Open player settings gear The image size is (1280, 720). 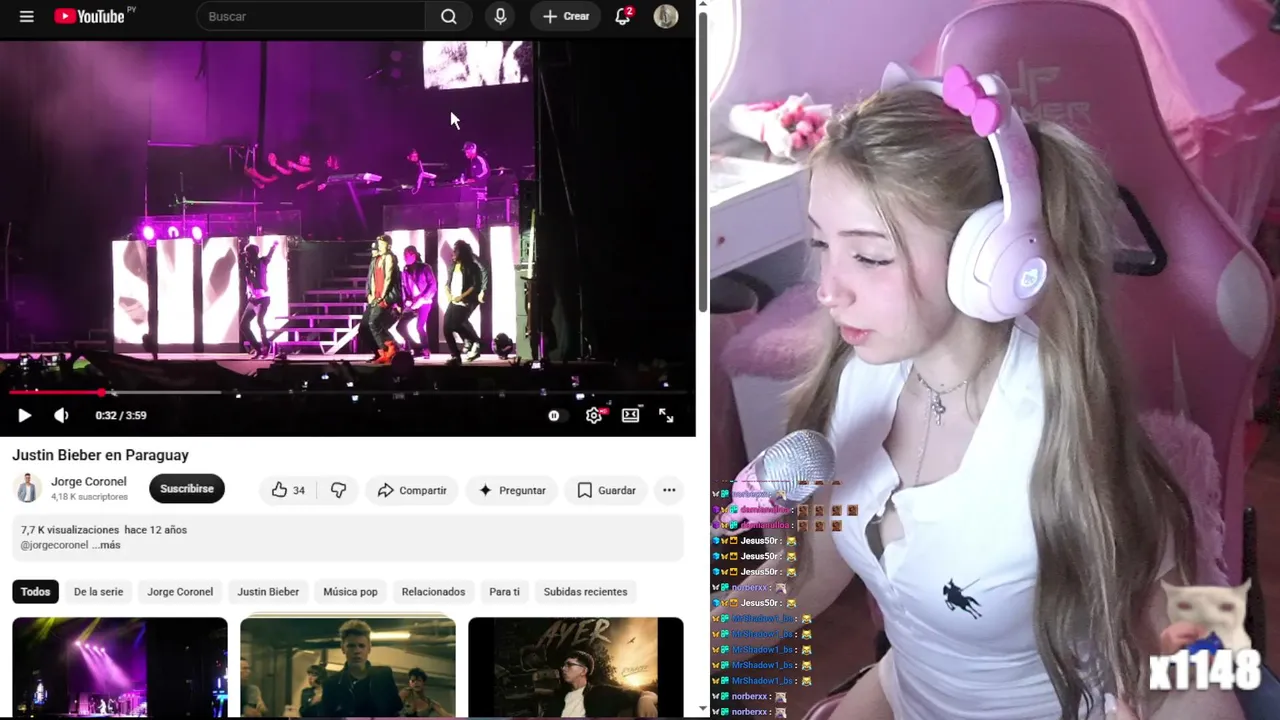pyautogui.click(x=594, y=415)
